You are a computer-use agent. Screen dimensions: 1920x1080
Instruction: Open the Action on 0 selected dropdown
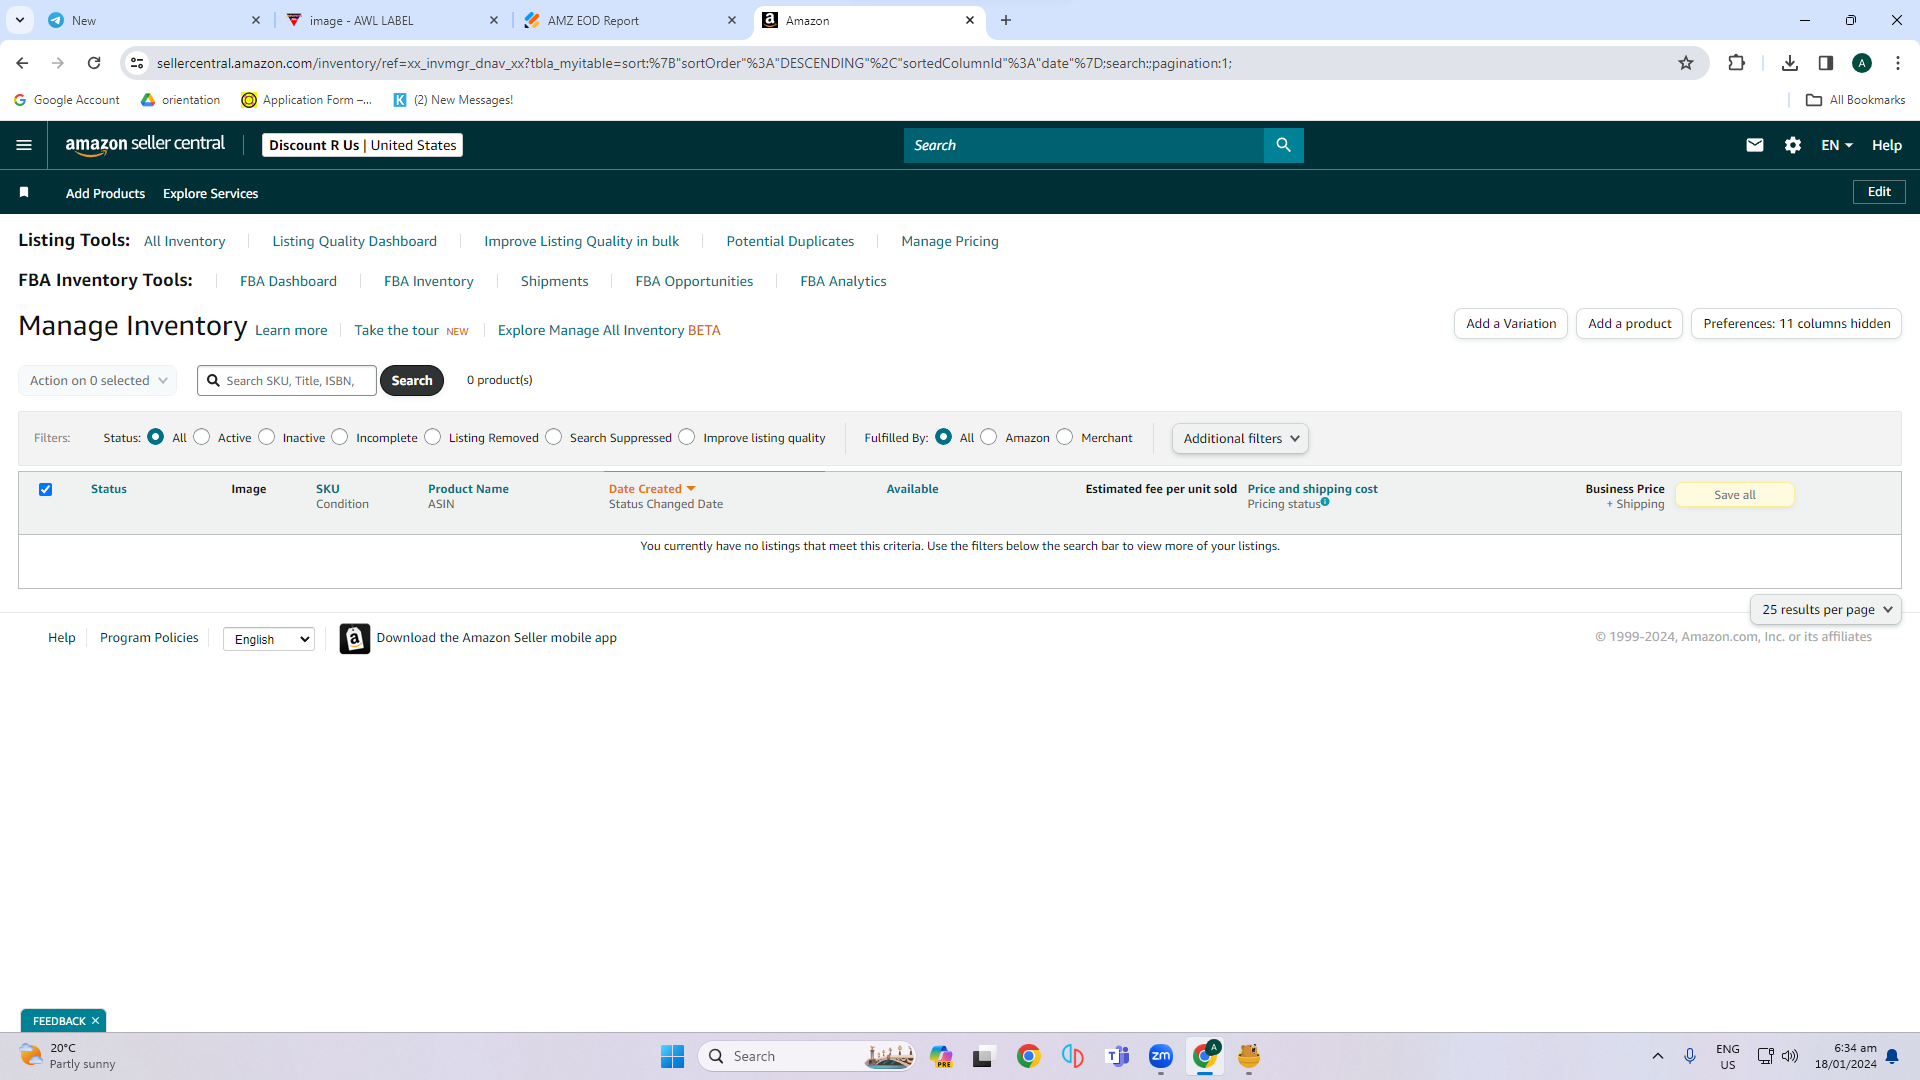(98, 380)
